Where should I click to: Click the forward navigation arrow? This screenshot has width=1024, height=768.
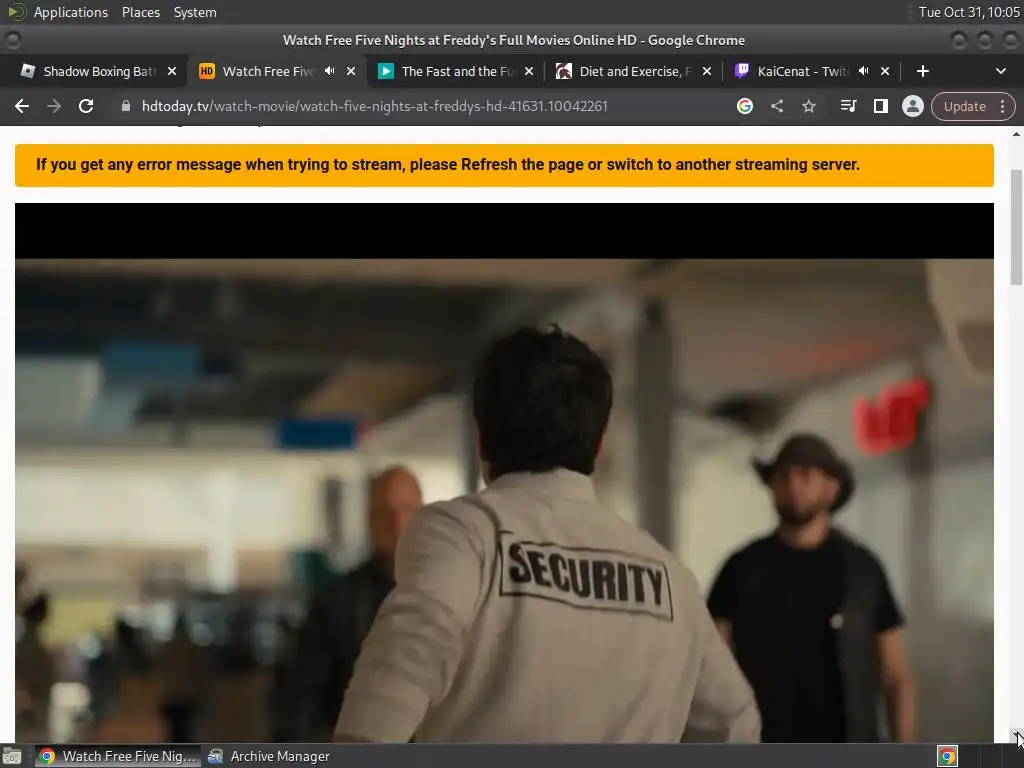pyautogui.click(x=54, y=106)
